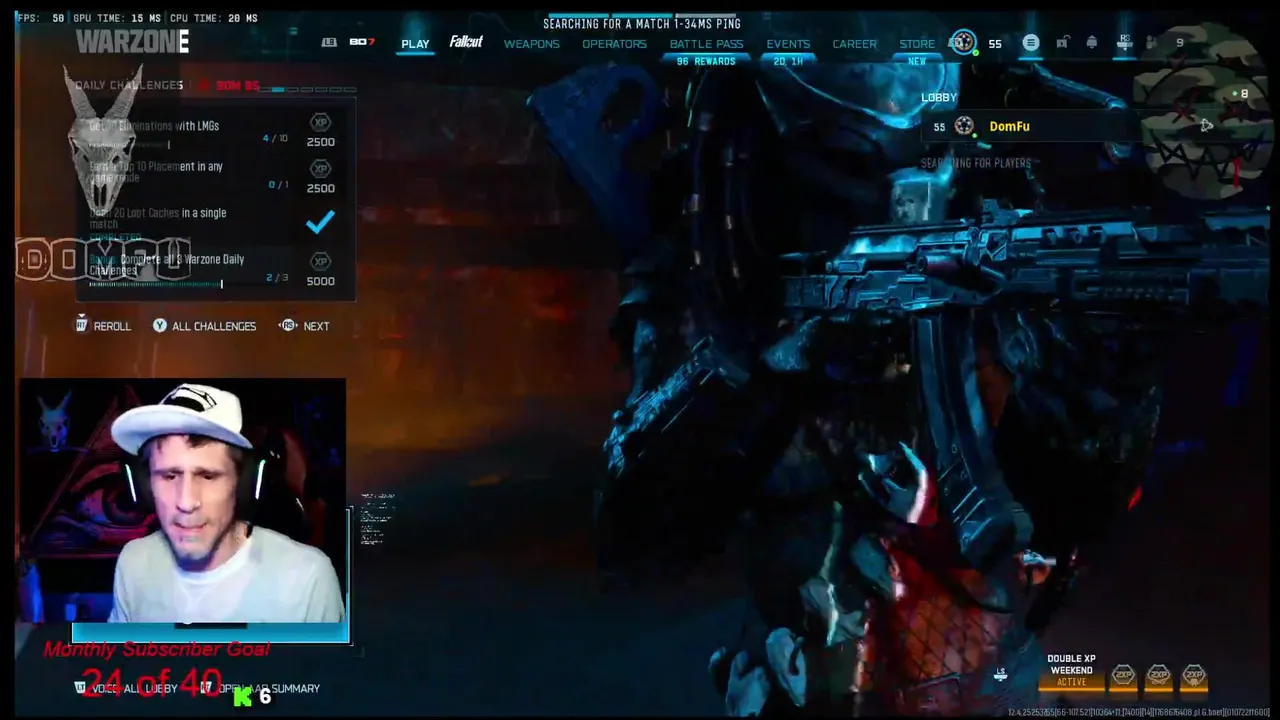Click the event timer under Events
The width and height of the screenshot is (1280, 720).
(x=788, y=62)
